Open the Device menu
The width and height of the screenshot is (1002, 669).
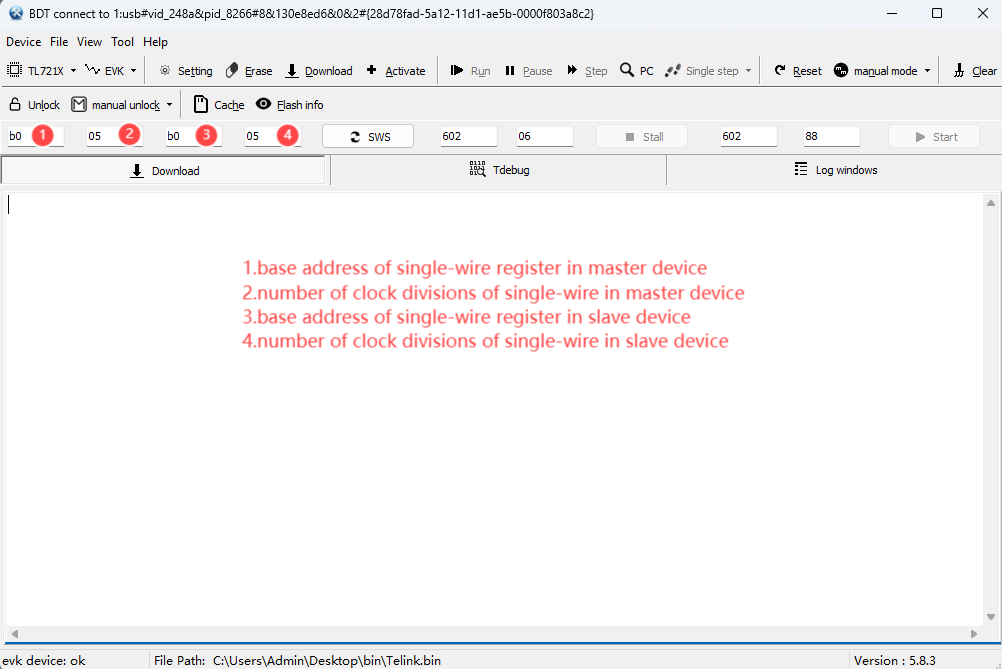point(24,42)
